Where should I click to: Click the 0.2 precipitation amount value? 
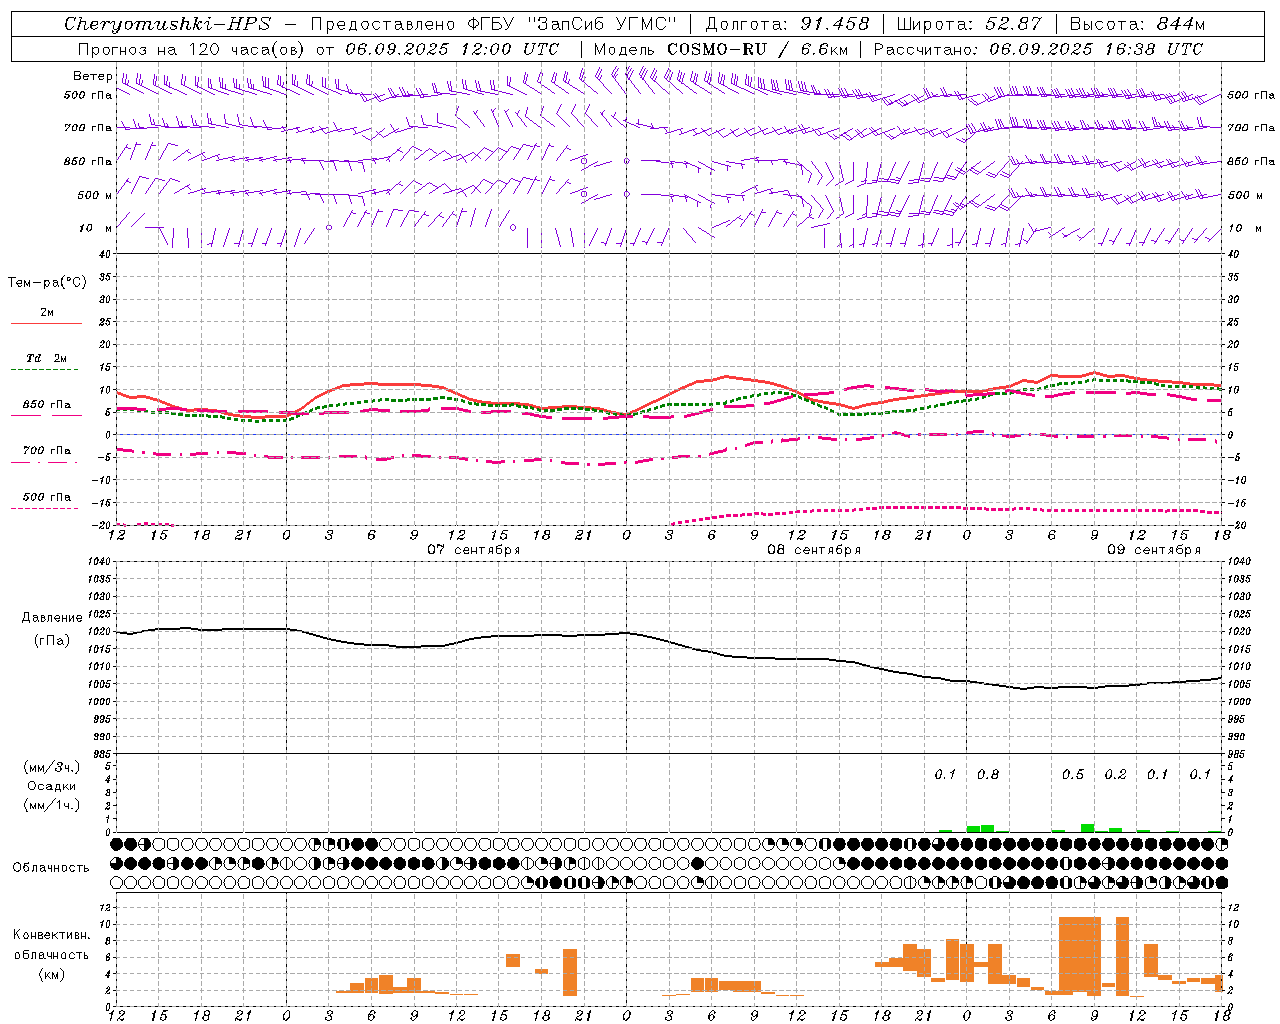[x=1115, y=774]
